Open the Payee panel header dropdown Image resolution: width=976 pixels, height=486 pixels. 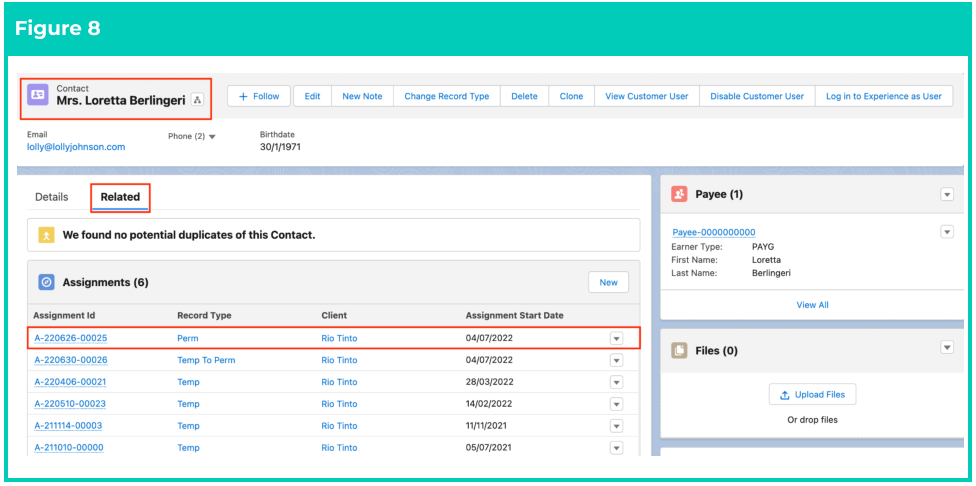[x=947, y=195]
